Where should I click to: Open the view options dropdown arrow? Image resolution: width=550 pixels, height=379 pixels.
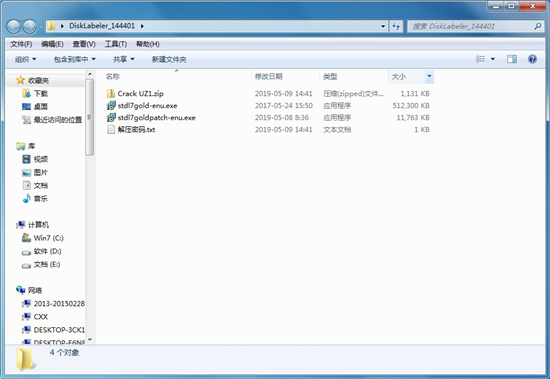pos(493,59)
